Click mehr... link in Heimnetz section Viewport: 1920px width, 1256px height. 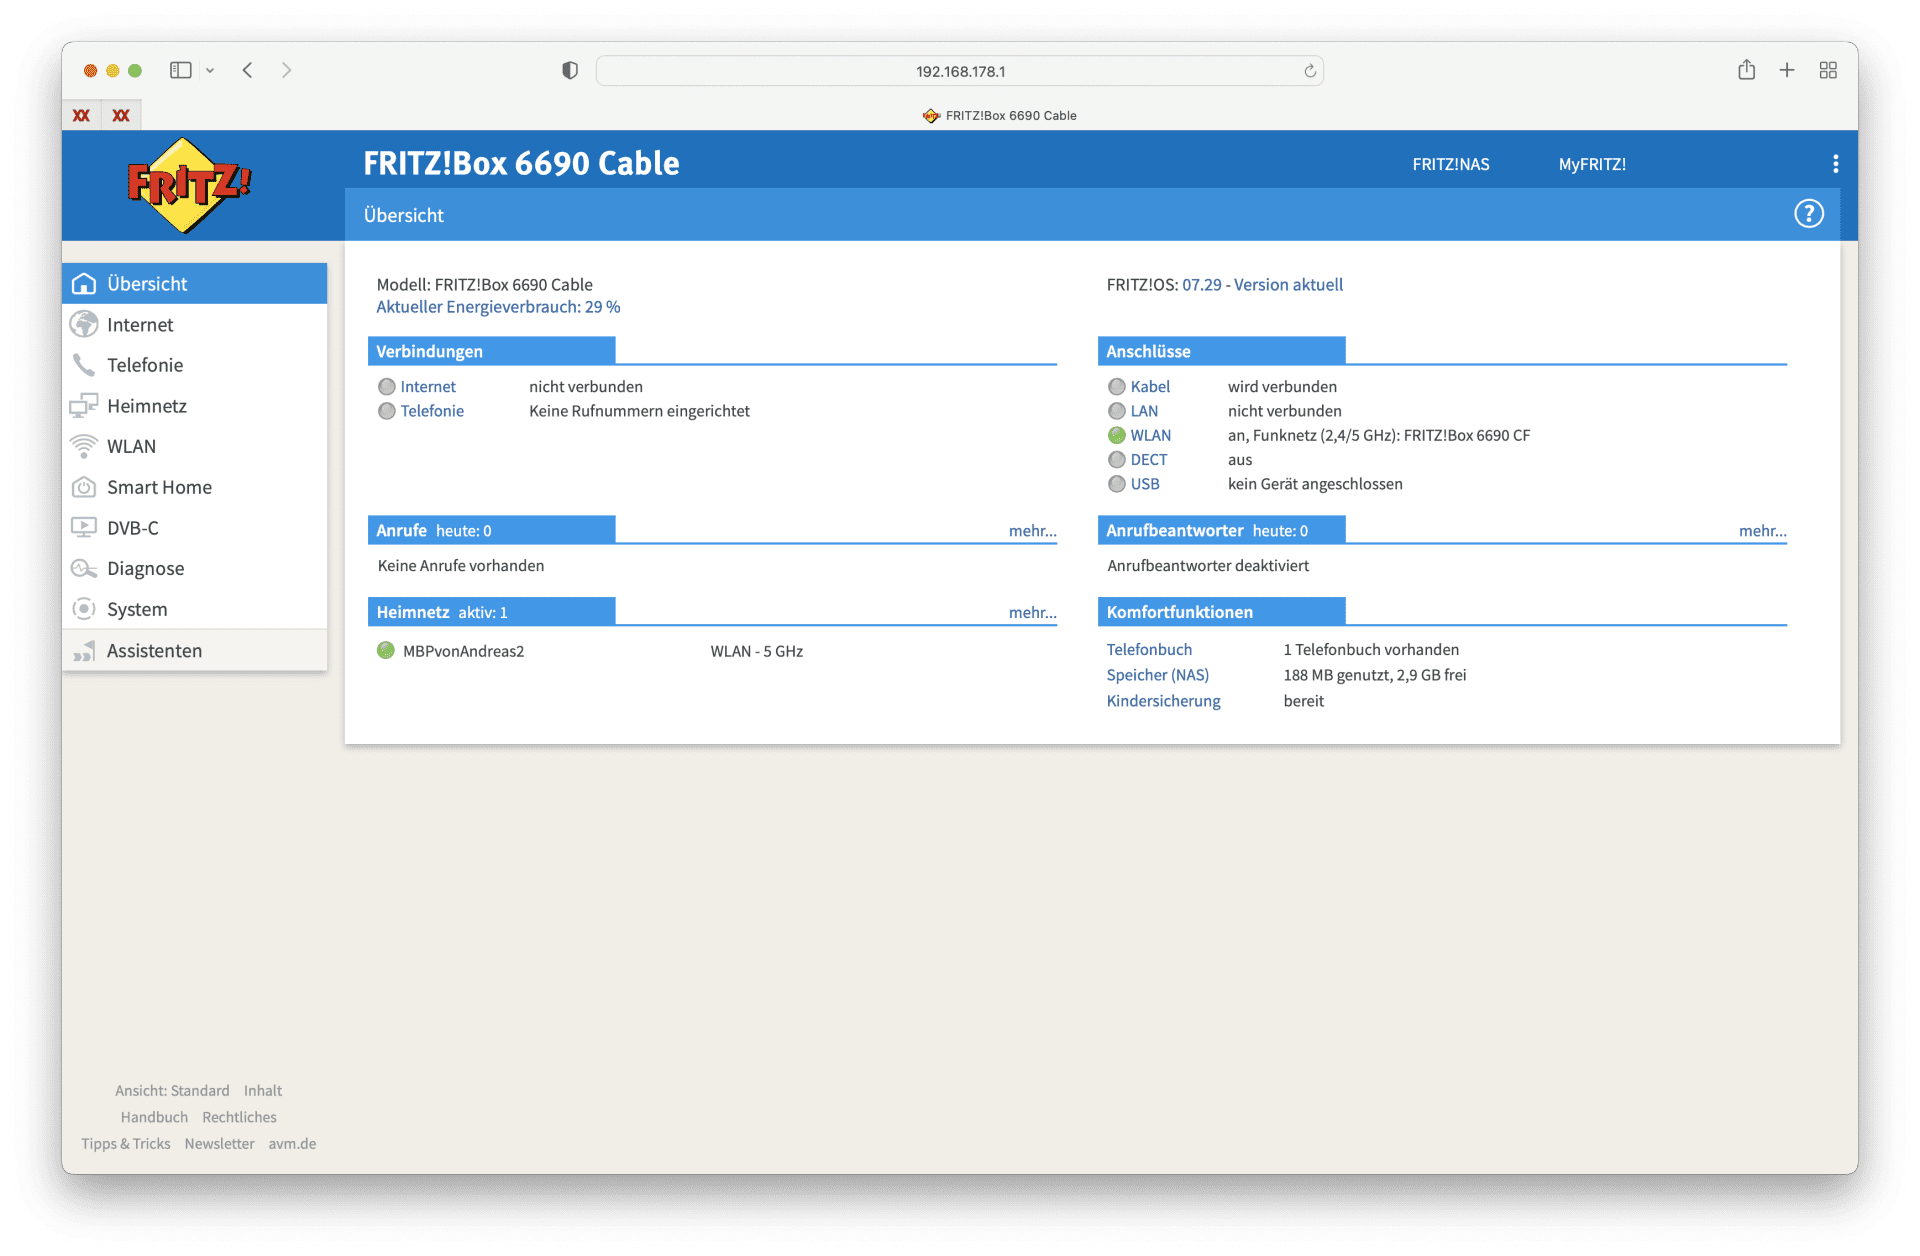(x=1032, y=613)
